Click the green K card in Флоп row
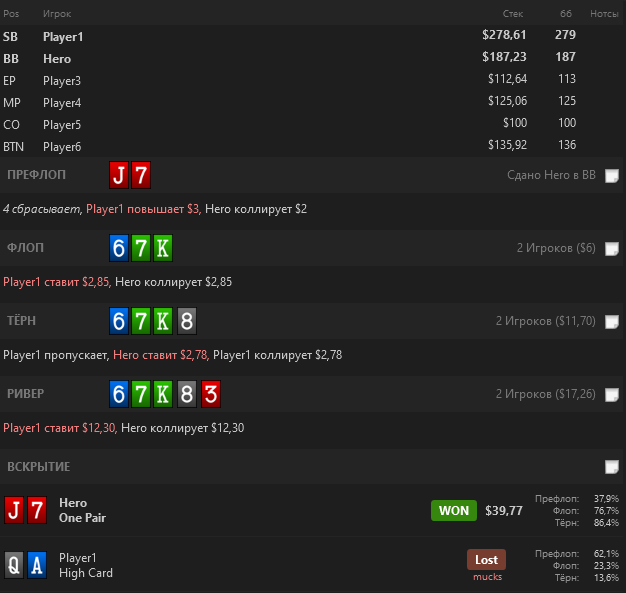626x593 pixels. (x=163, y=248)
